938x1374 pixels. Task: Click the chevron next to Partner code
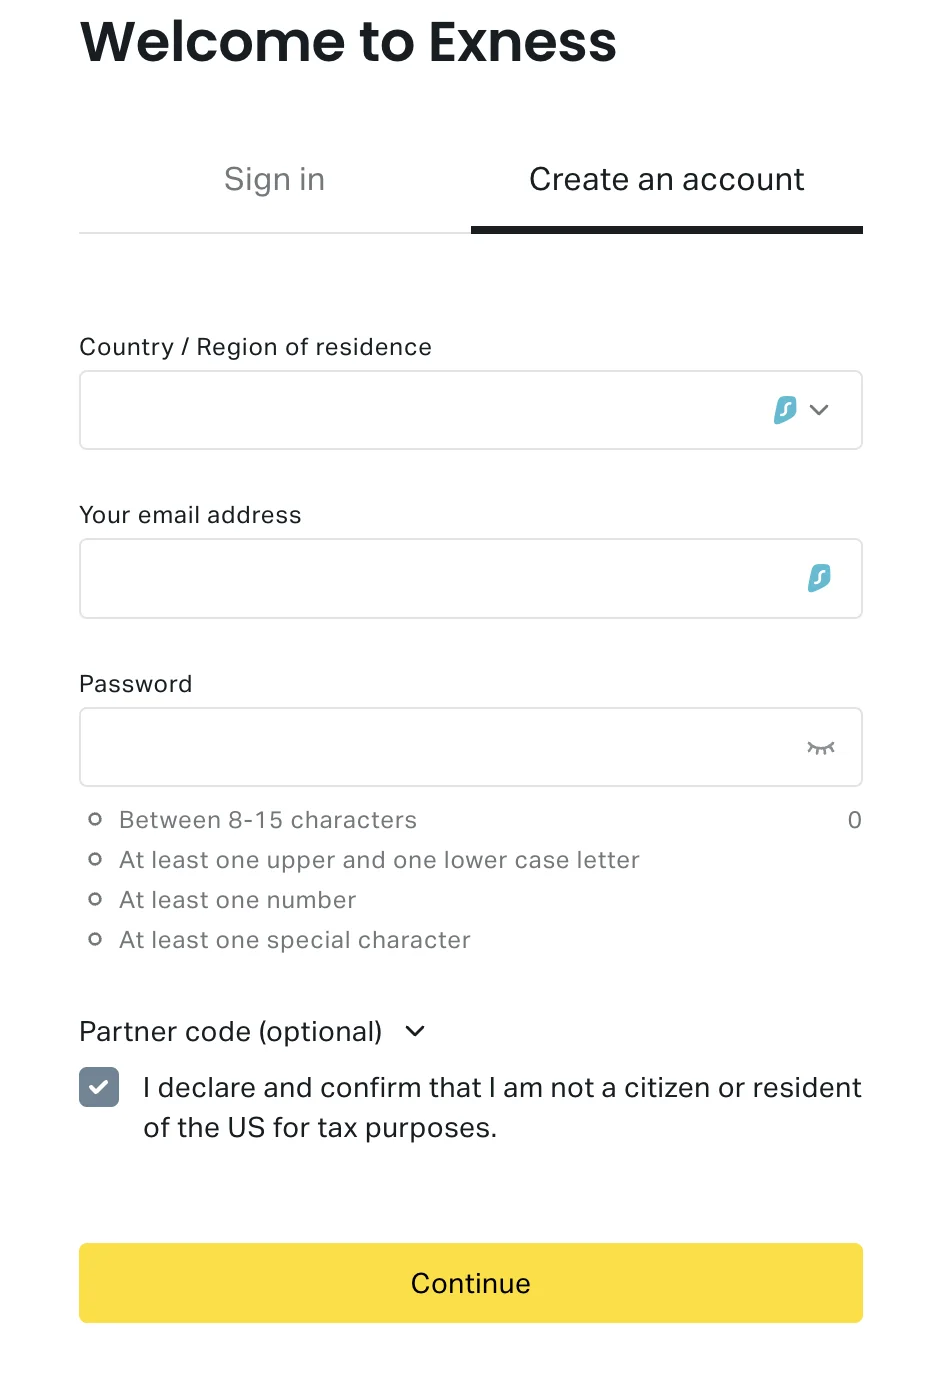414,1031
